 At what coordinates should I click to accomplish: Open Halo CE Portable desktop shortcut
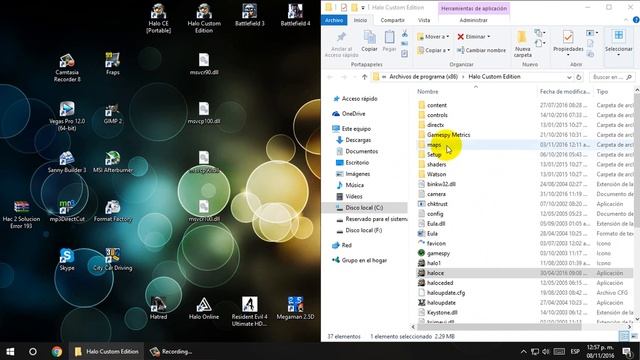(158, 18)
